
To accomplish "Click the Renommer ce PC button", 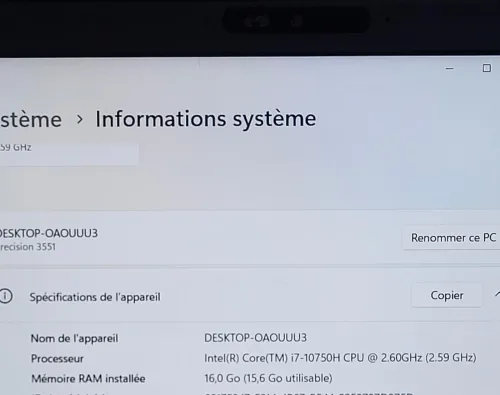I will pos(452,238).
